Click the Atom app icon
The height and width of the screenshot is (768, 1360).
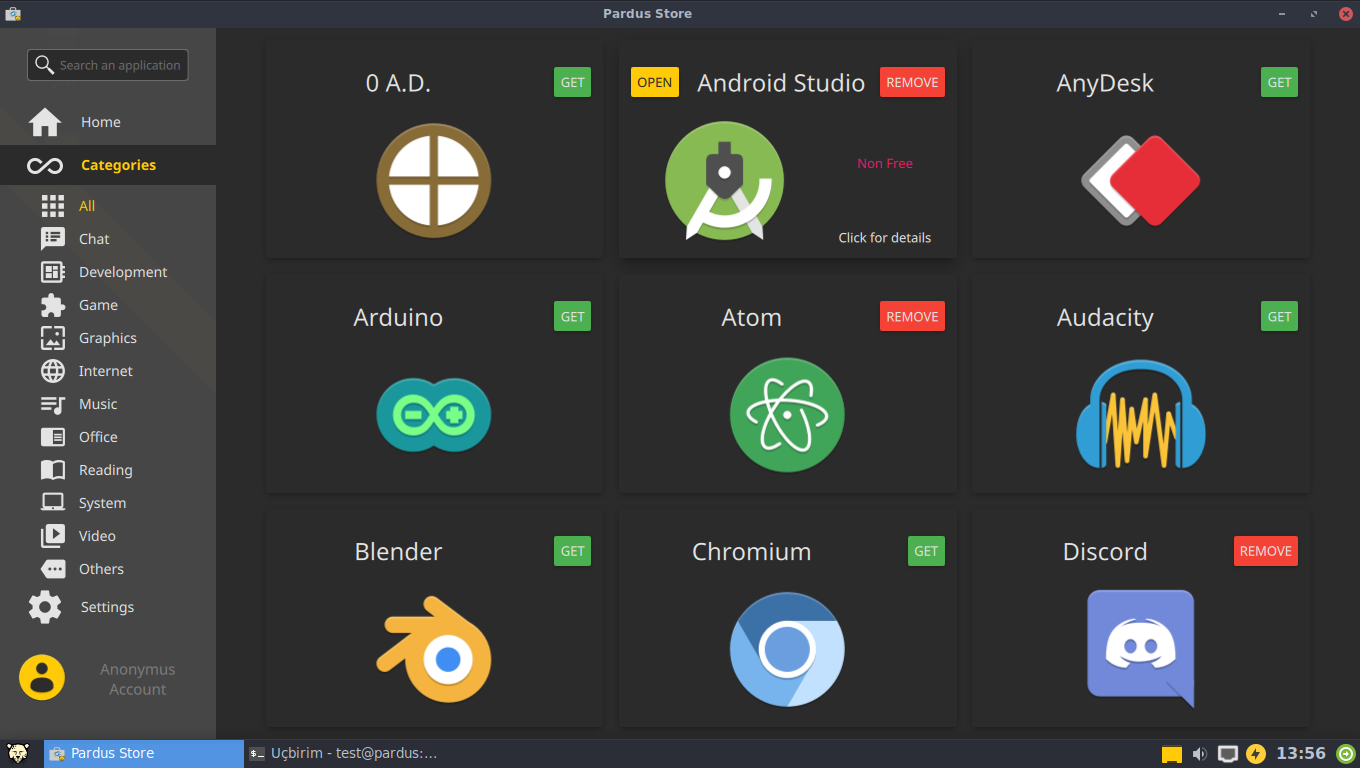(x=787, y=415)
